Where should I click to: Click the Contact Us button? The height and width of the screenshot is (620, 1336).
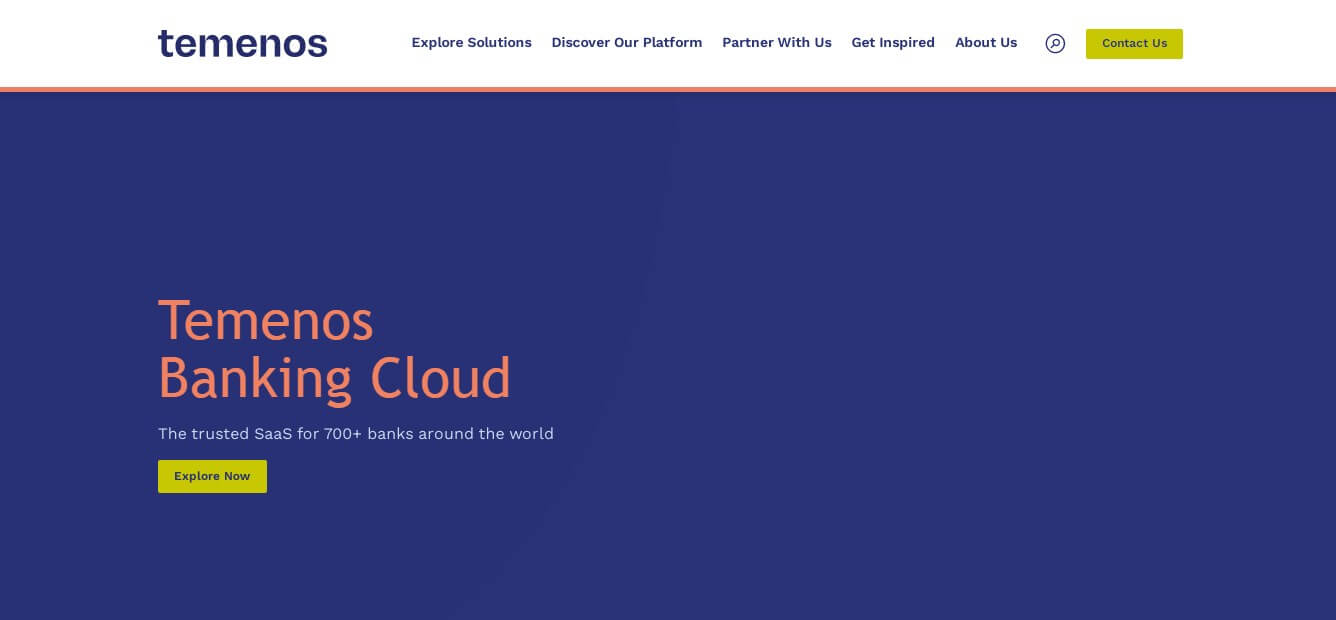1134,44
